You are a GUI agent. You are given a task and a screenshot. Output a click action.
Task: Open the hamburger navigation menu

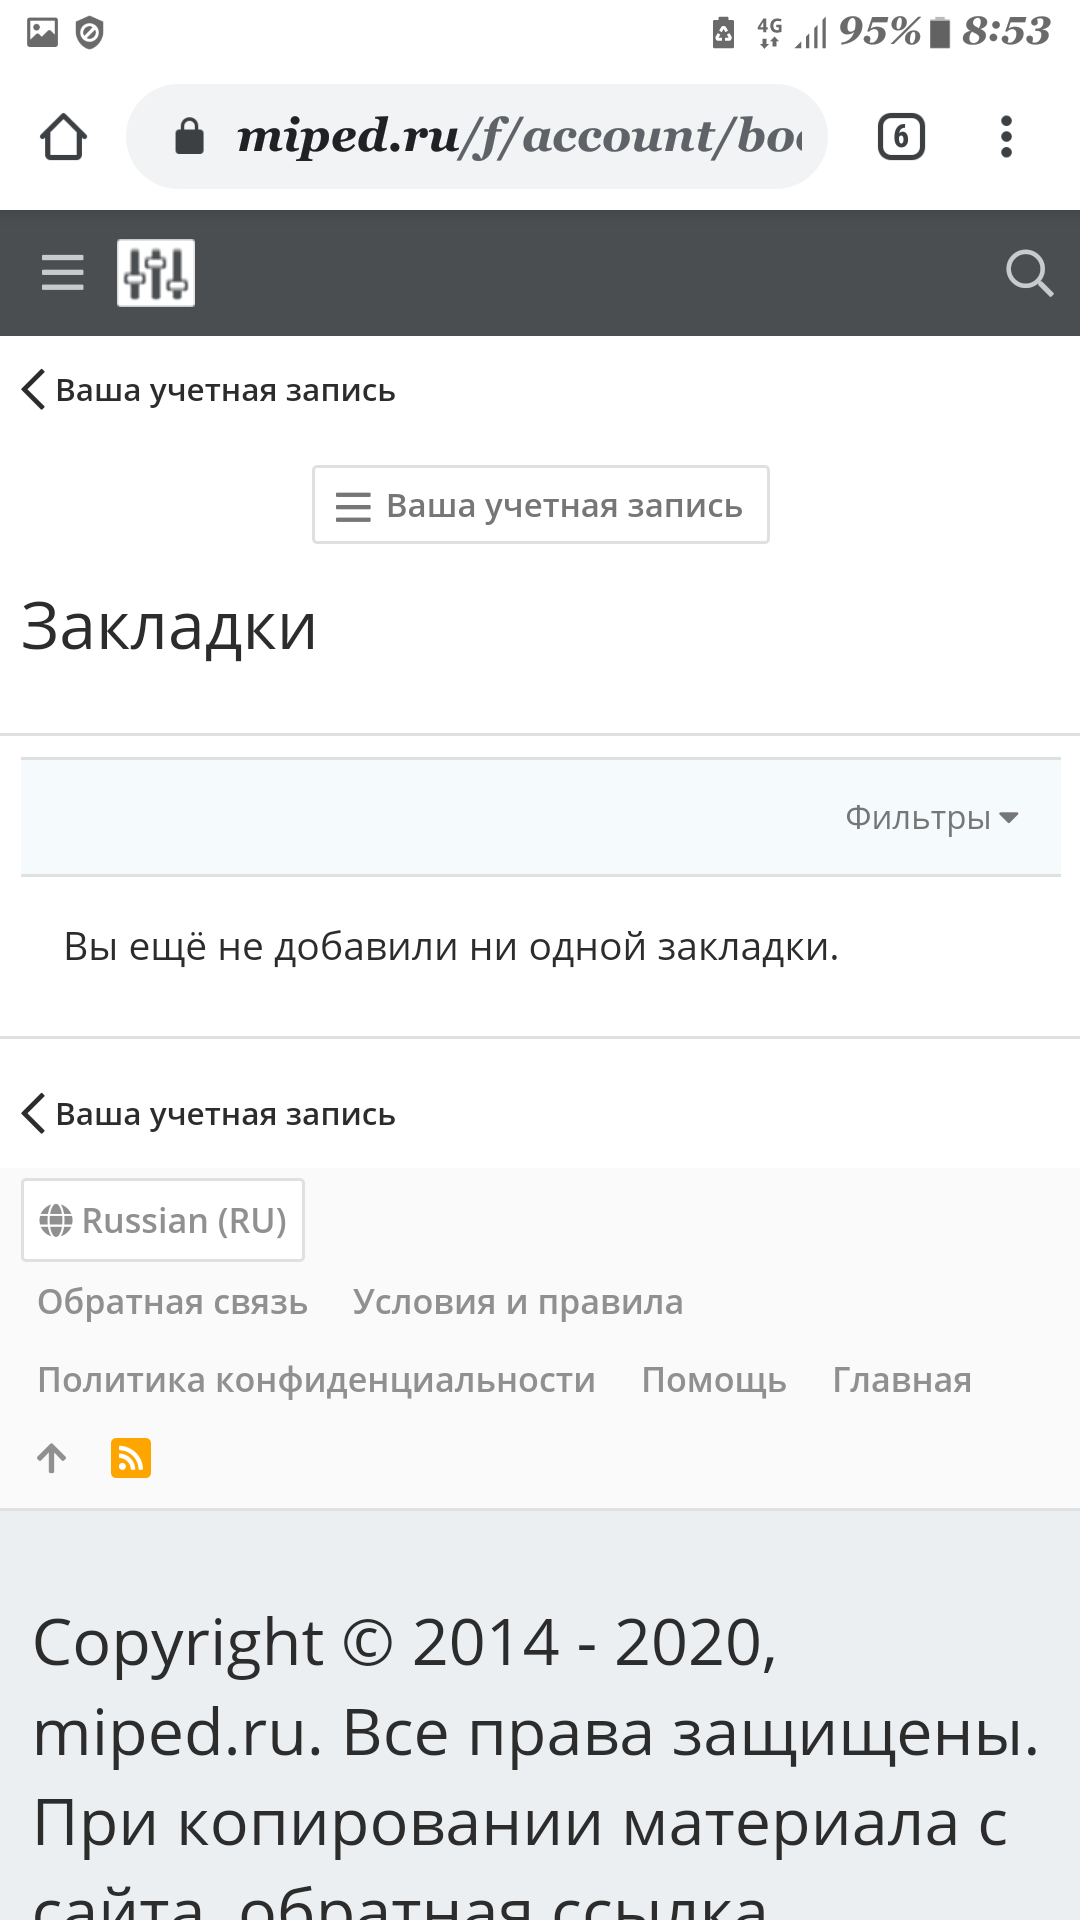click(62, 272)
